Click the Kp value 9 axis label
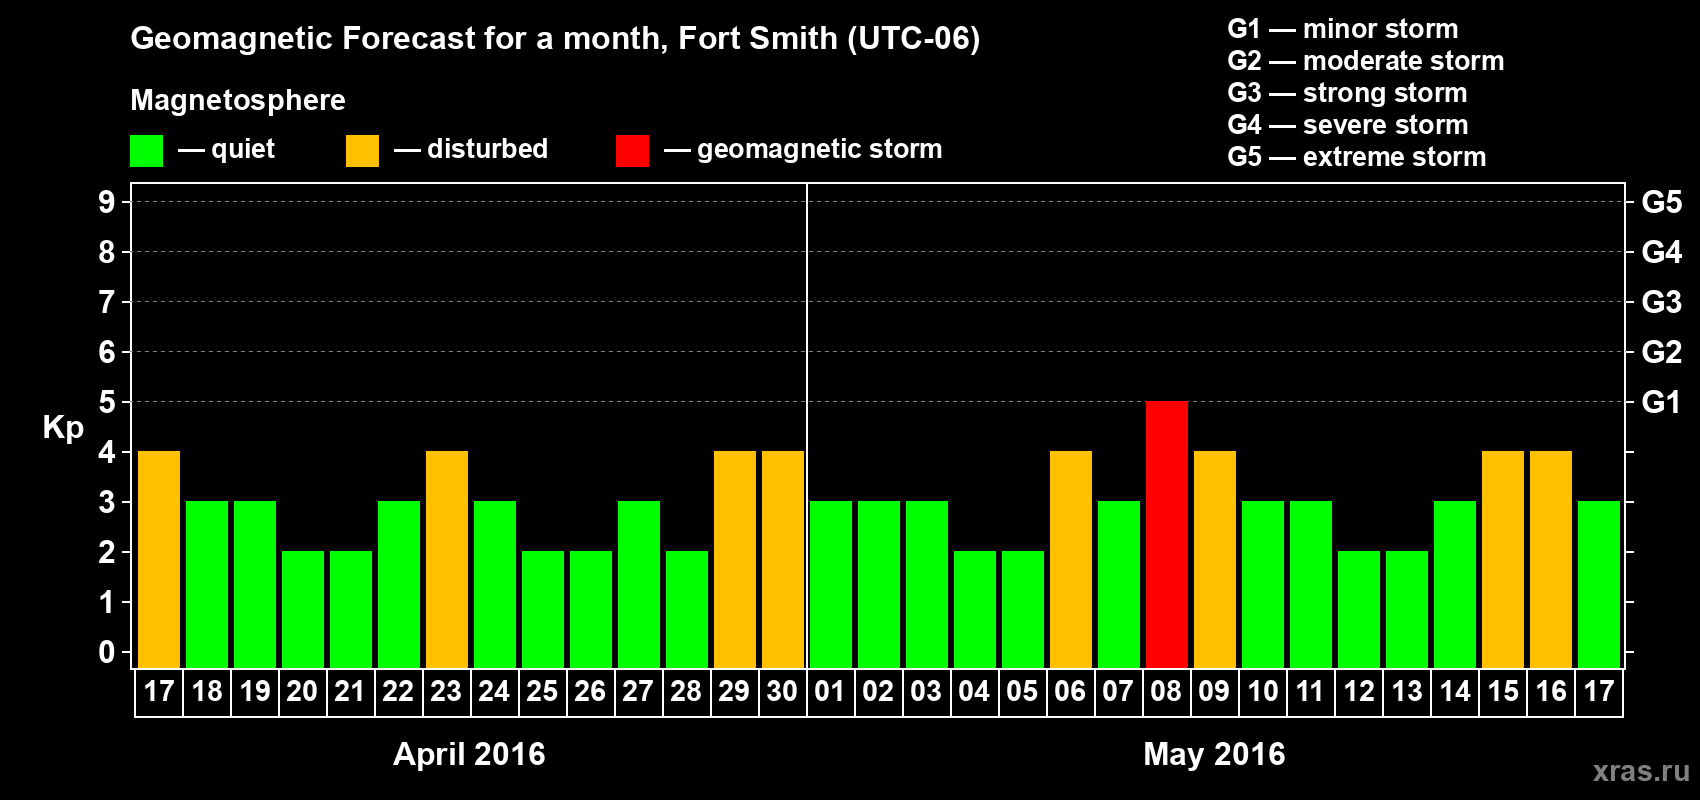Image resolution: width=1700 pixels, height=800 pixels. (107, 202)
